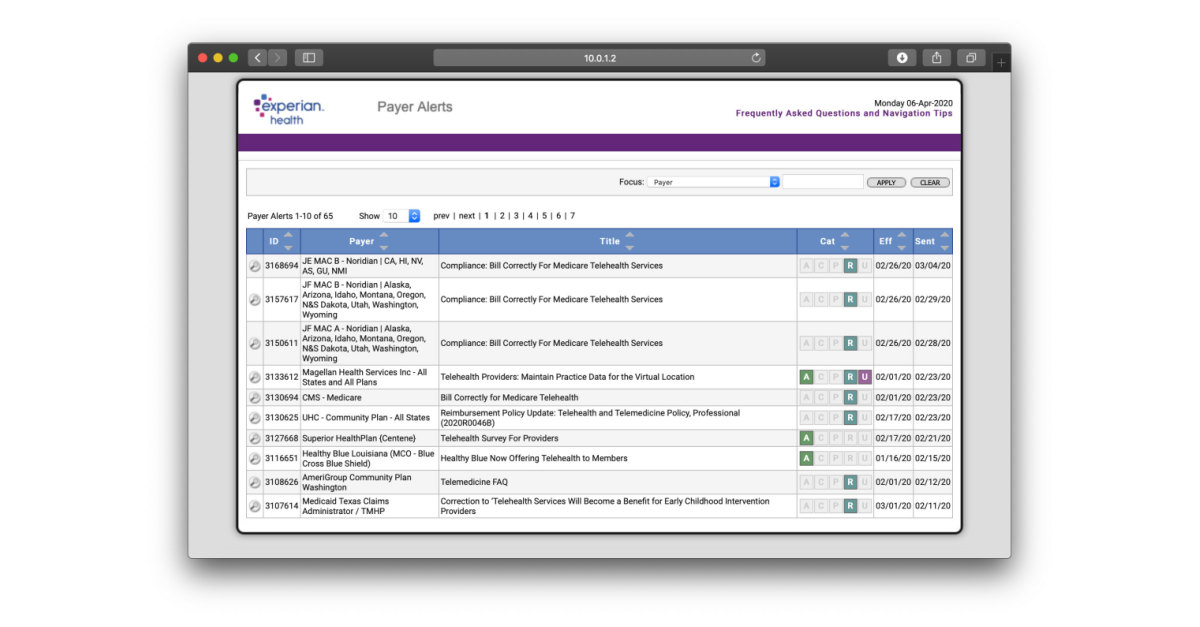Toggle the browser sidebar icon
The height and width of the screenshot is (627, 1200).
click(x=309, y=57)
